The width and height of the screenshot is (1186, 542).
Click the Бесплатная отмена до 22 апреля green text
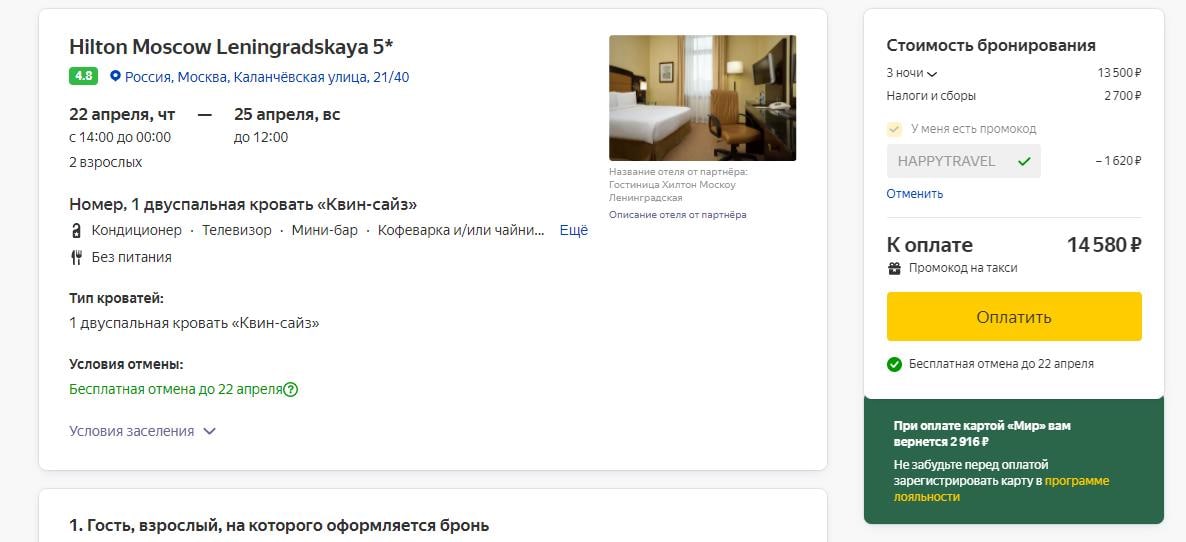[x=175, y=390]
